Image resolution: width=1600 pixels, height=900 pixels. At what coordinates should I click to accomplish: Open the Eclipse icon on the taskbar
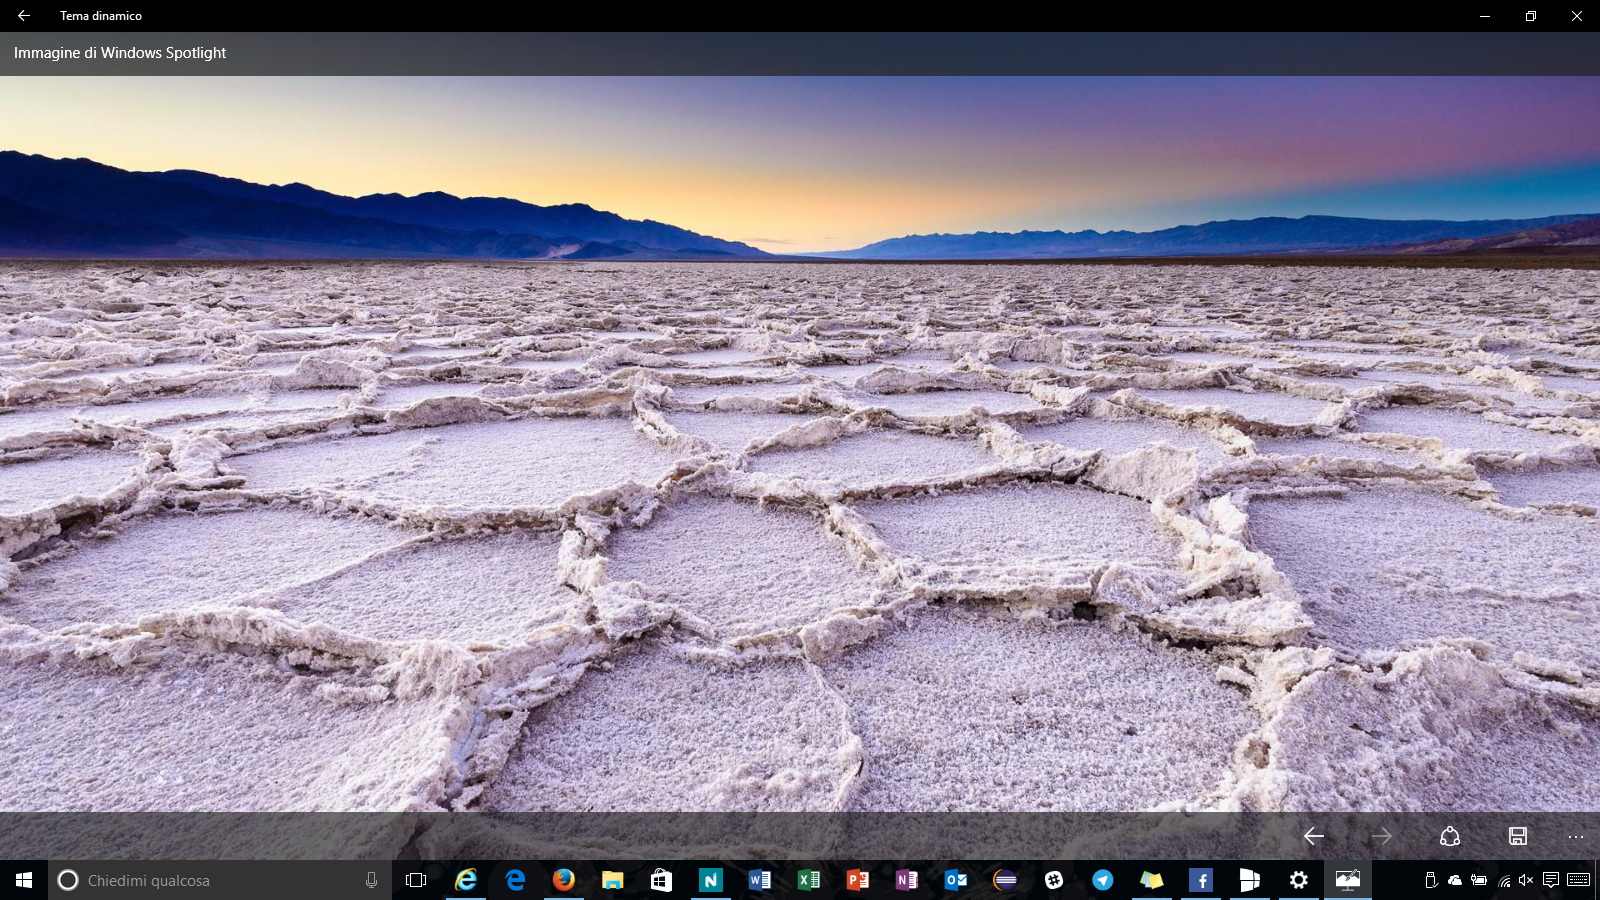[x=1005, y=880]
